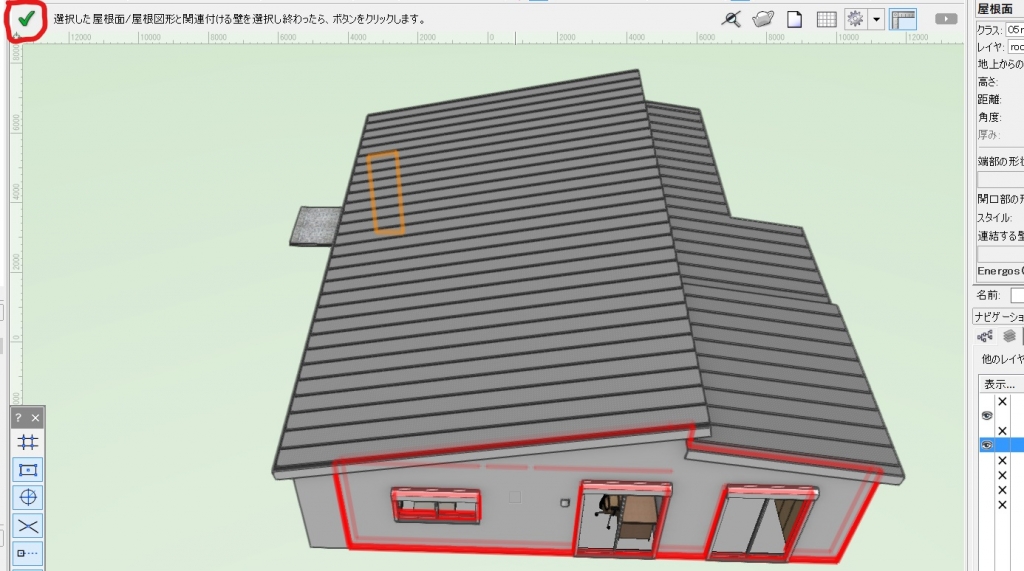Open the レイヤ layer dropdown field

(1014, 47)
